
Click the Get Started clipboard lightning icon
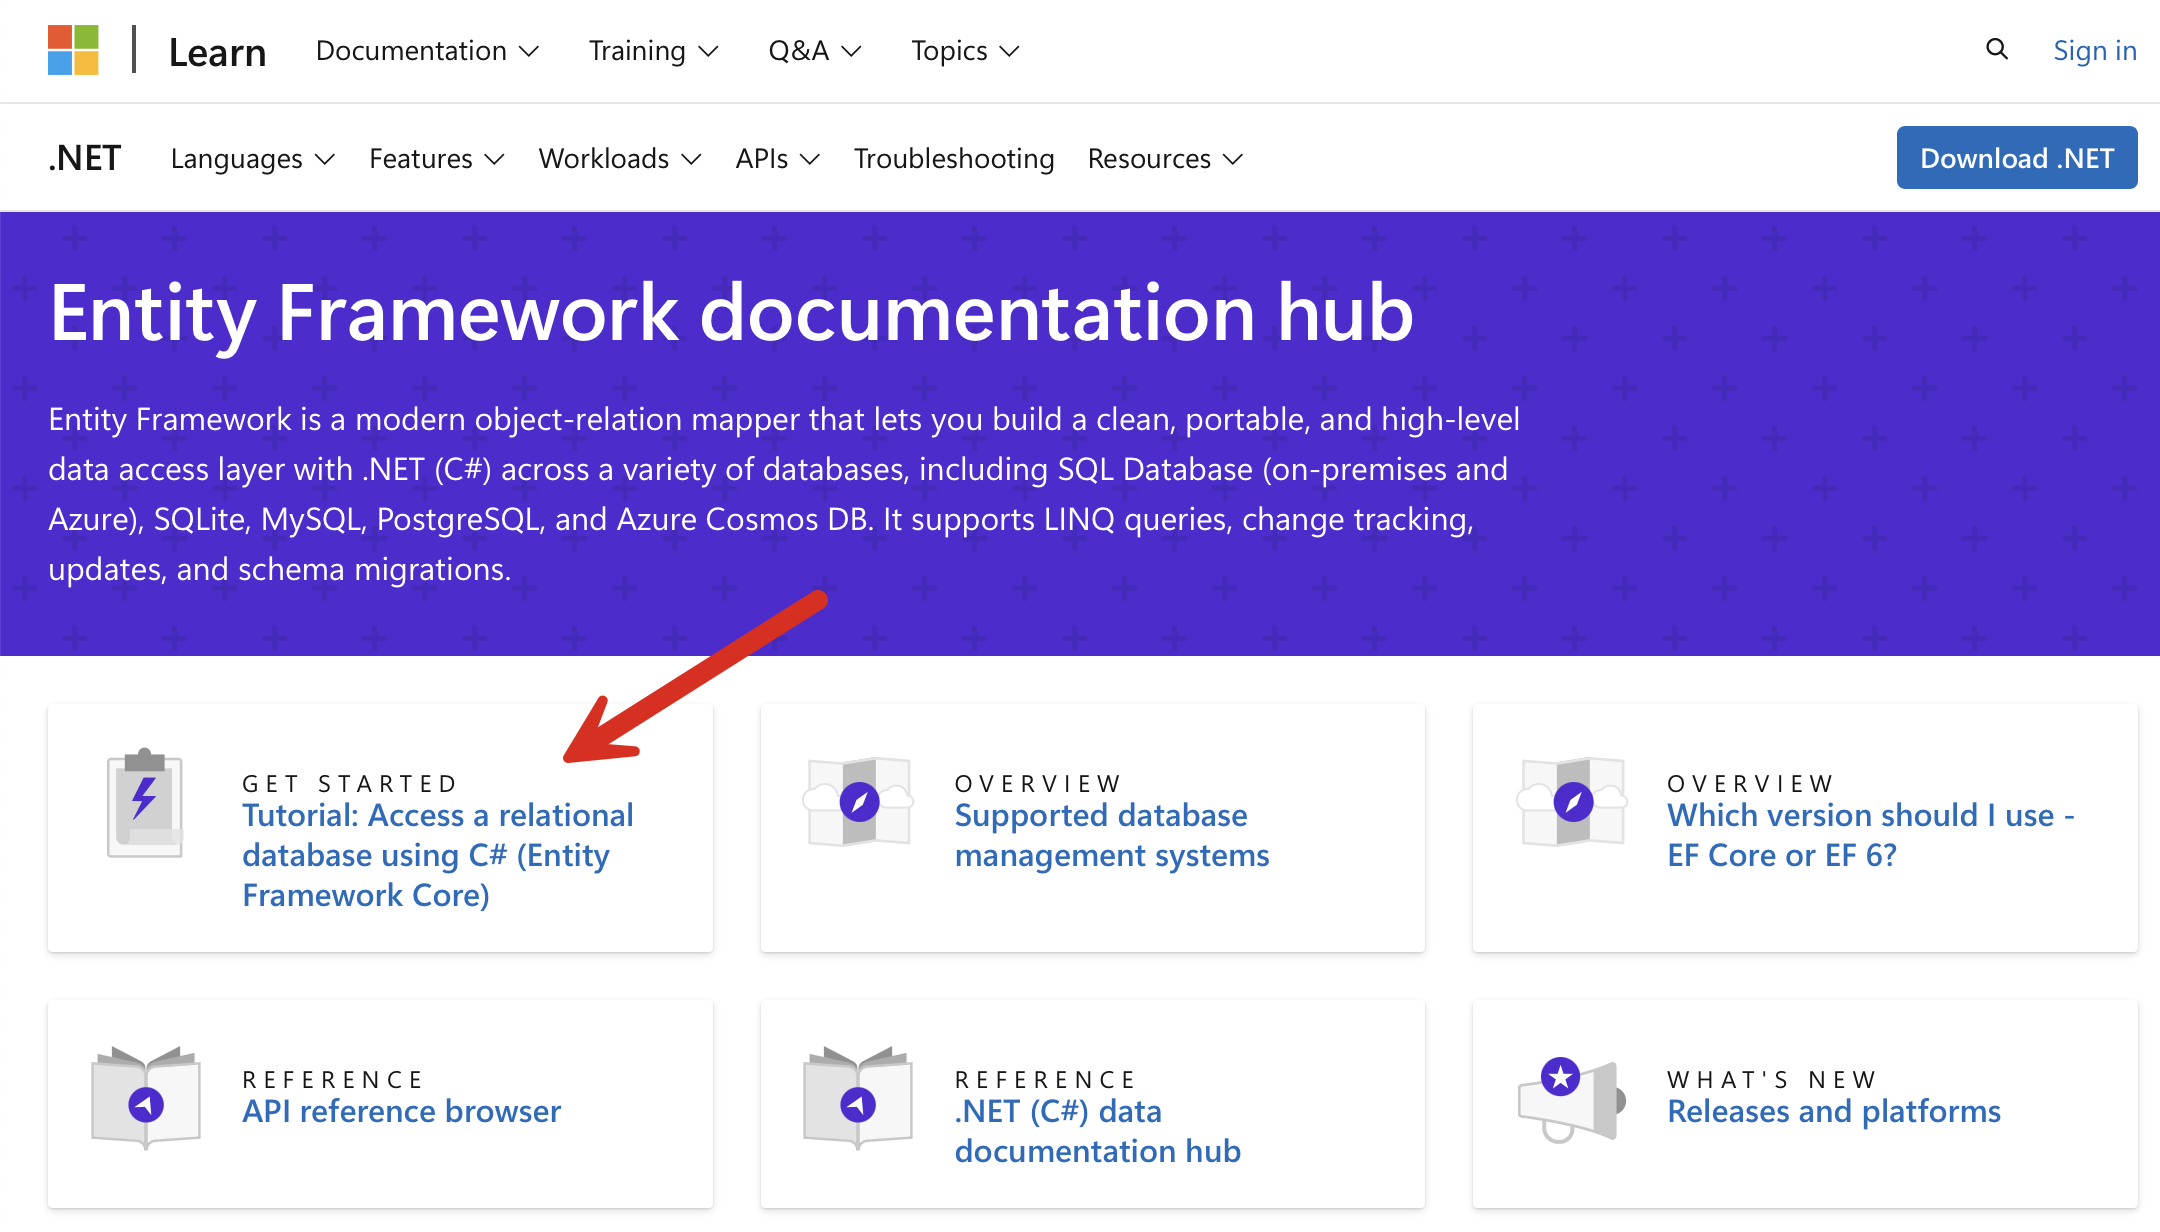point(145,803)
